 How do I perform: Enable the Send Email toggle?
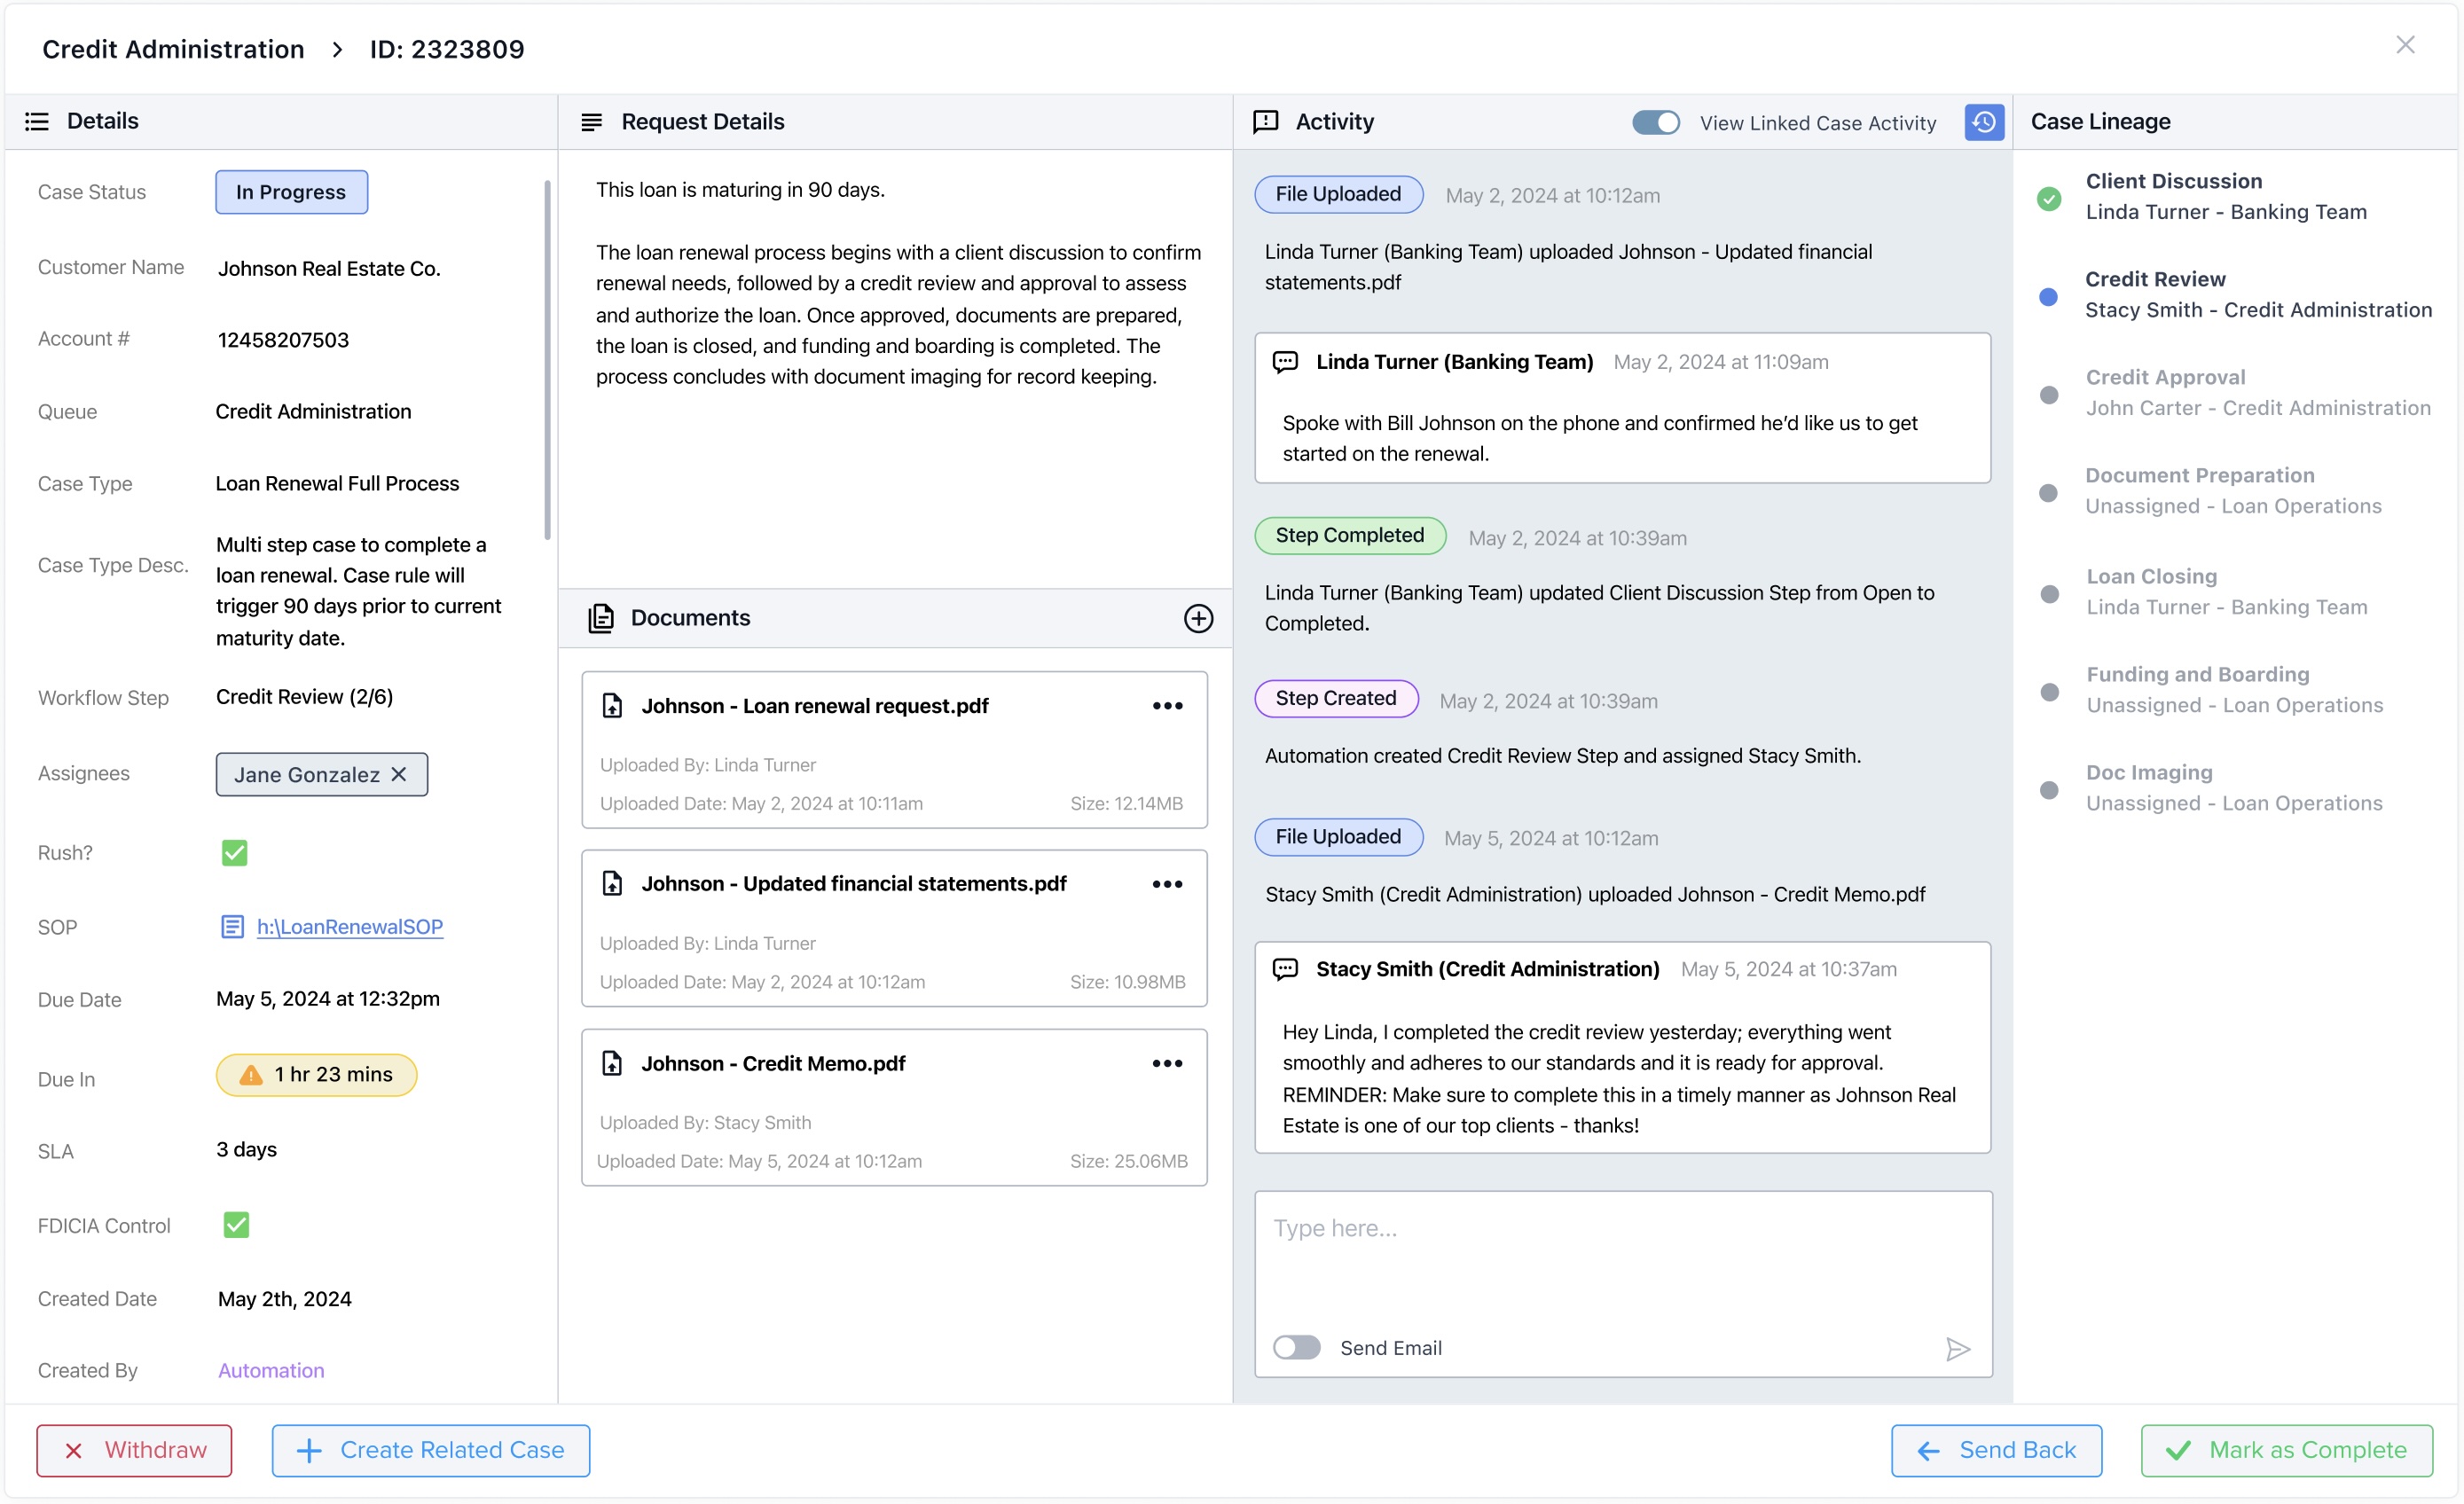(x=1296, y=1348)
